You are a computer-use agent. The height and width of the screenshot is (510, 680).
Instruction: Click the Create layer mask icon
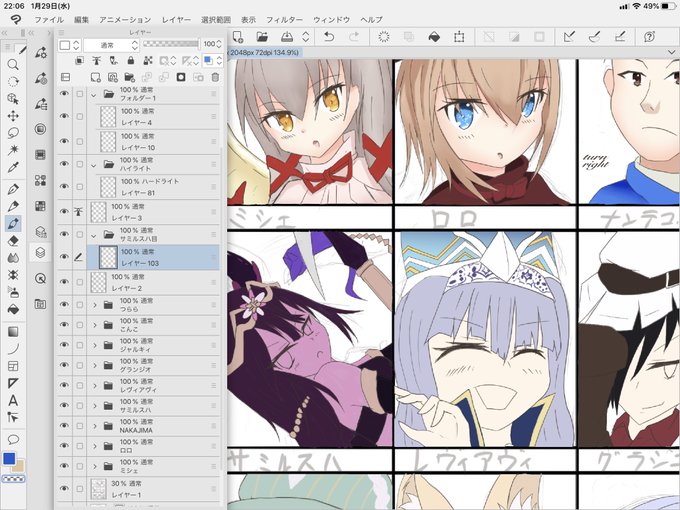coord(181,77)
